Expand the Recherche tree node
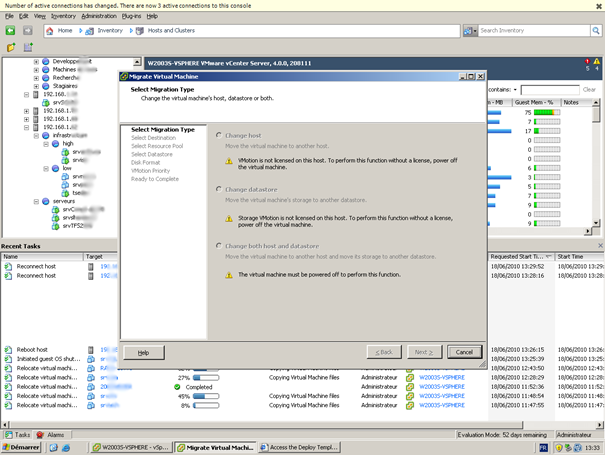This screenshot has width=605, height=455. (36, 78)
